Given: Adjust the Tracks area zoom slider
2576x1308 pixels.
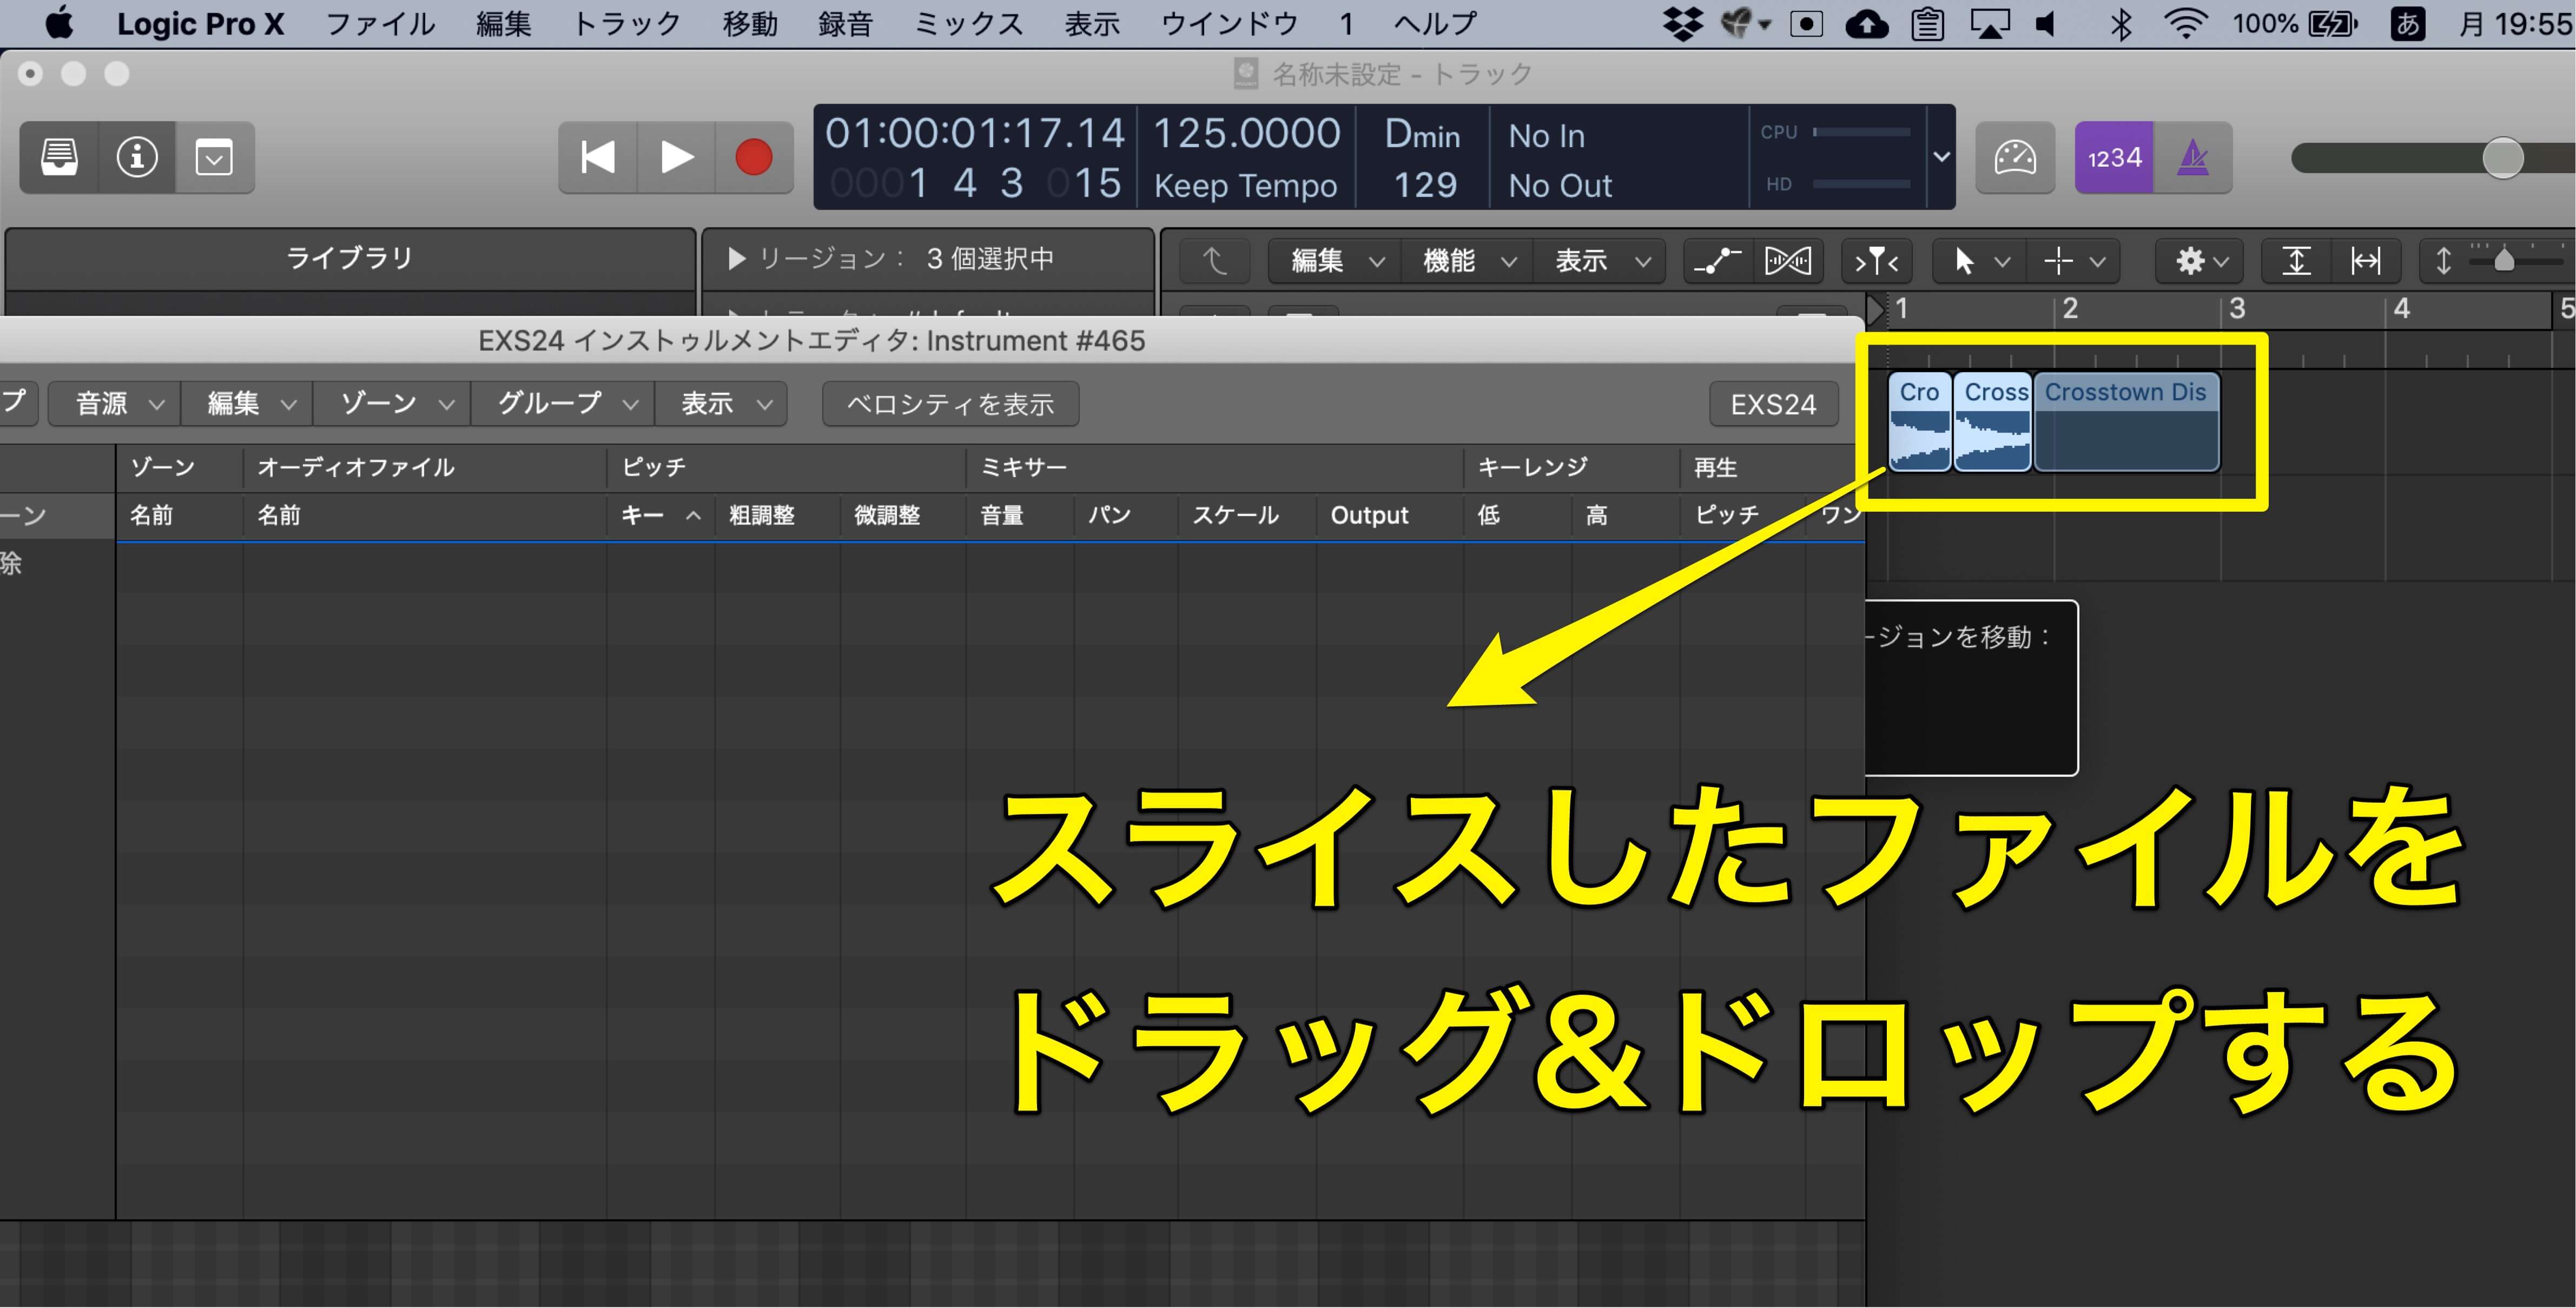Looking at the screenshot, I should coord(2504,260).
